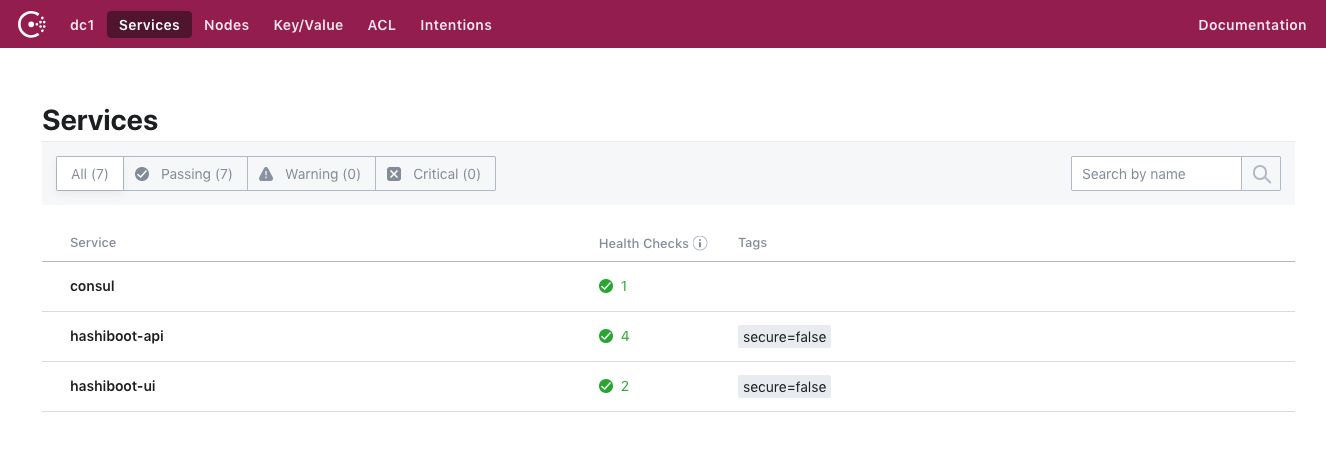Click the search magnifier icon button

coord(1261,174)
